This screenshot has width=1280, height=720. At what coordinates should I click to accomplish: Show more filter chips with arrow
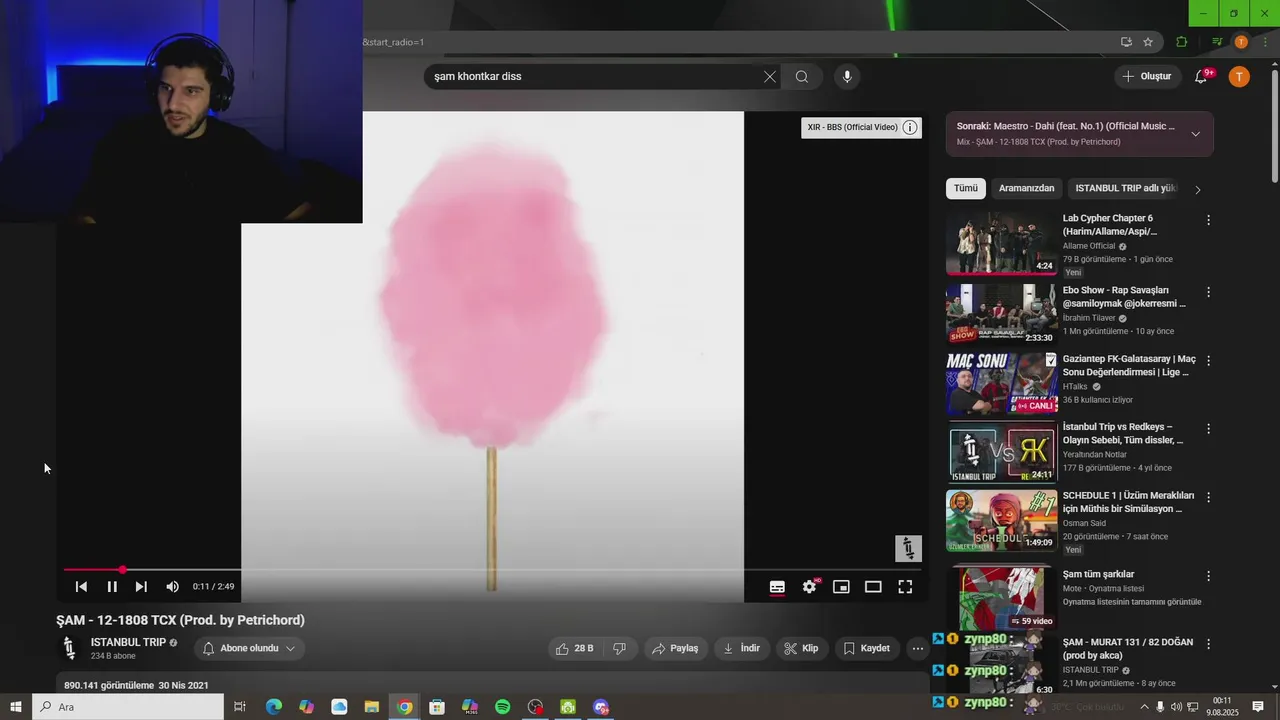pyautogui.click(x=1198, y=189)
